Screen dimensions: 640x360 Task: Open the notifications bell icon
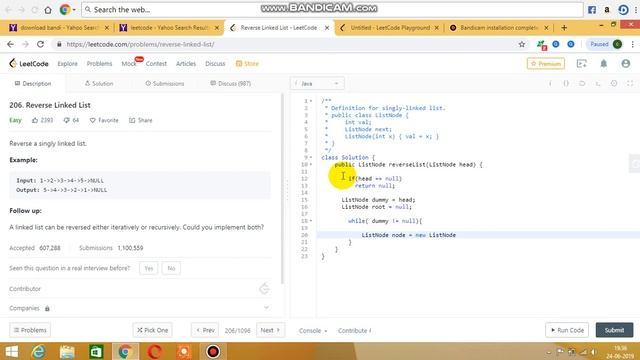(x=604, y=64)
